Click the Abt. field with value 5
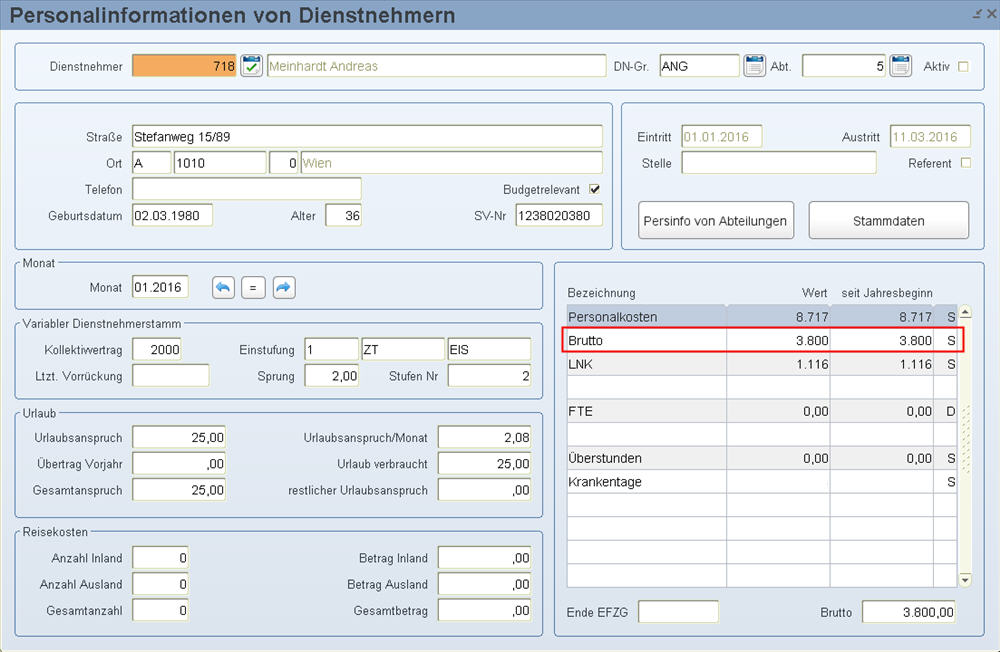Image resolution: width=1000 pixels, height=652 pixels. coord(844,66)
